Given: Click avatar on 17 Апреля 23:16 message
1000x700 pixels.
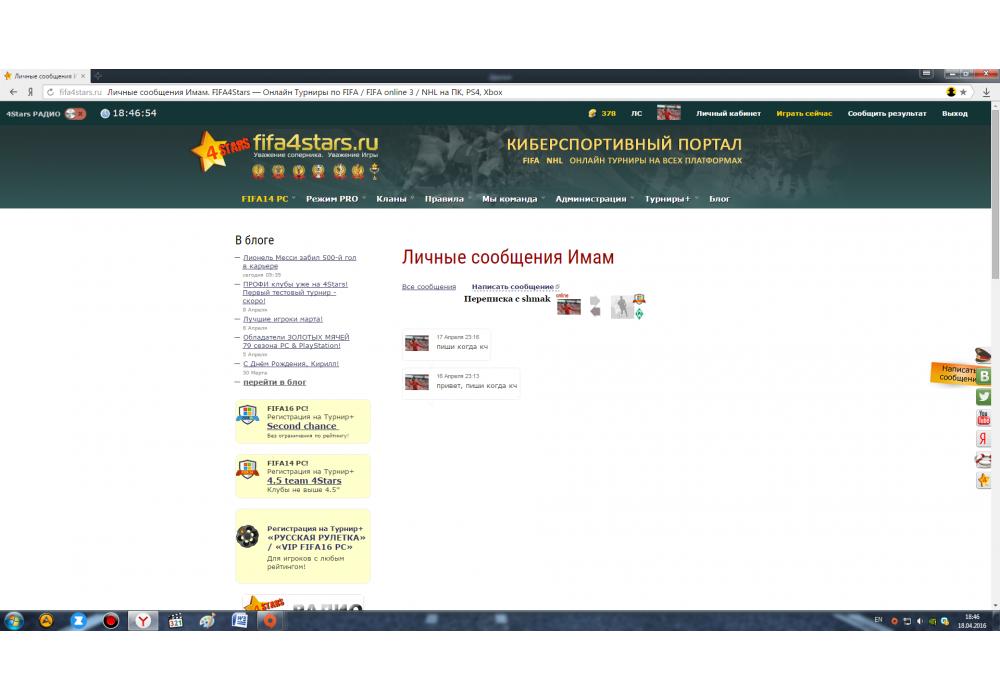Looking at the screenshot, I should (417, 344).
